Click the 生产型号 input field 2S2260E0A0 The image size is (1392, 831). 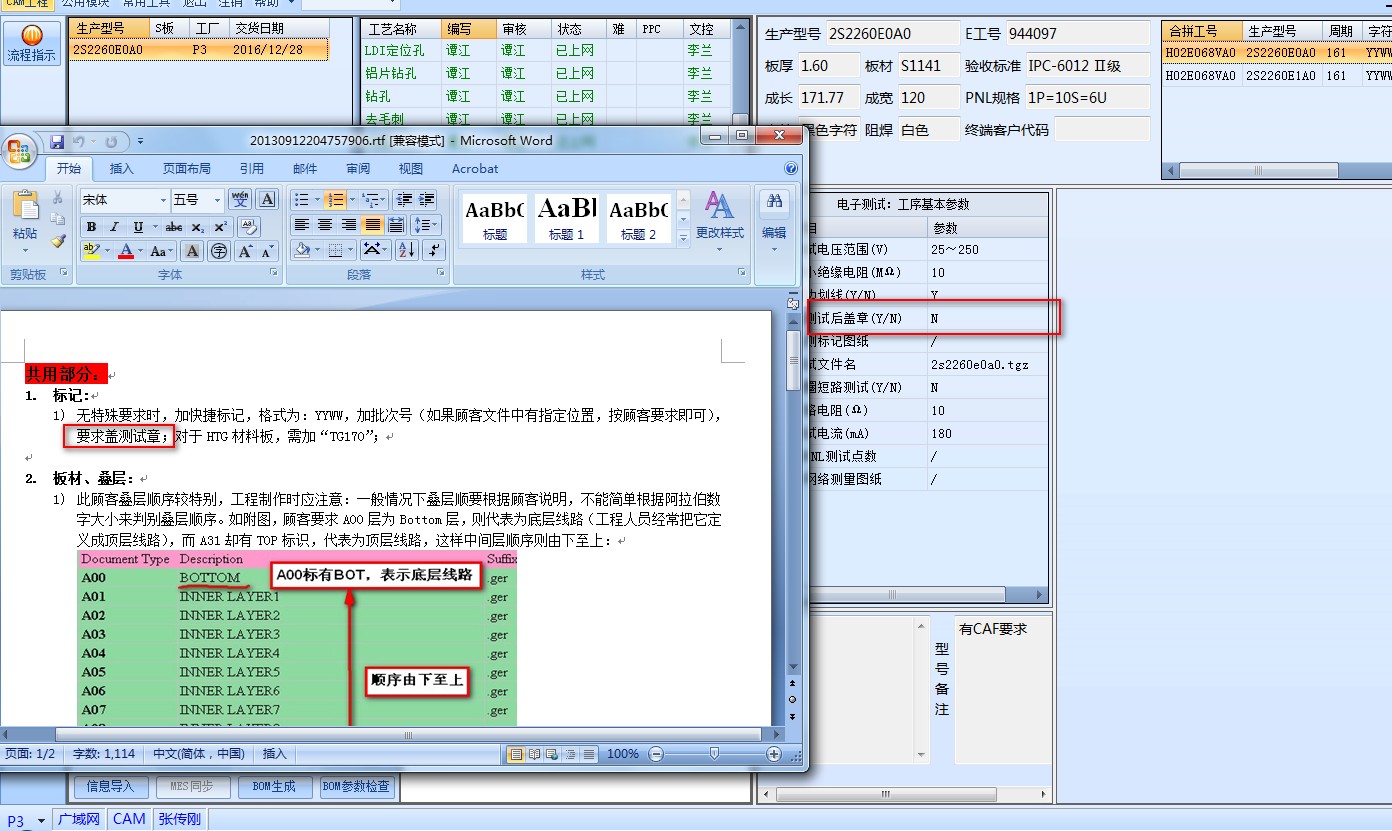[893, 34]
